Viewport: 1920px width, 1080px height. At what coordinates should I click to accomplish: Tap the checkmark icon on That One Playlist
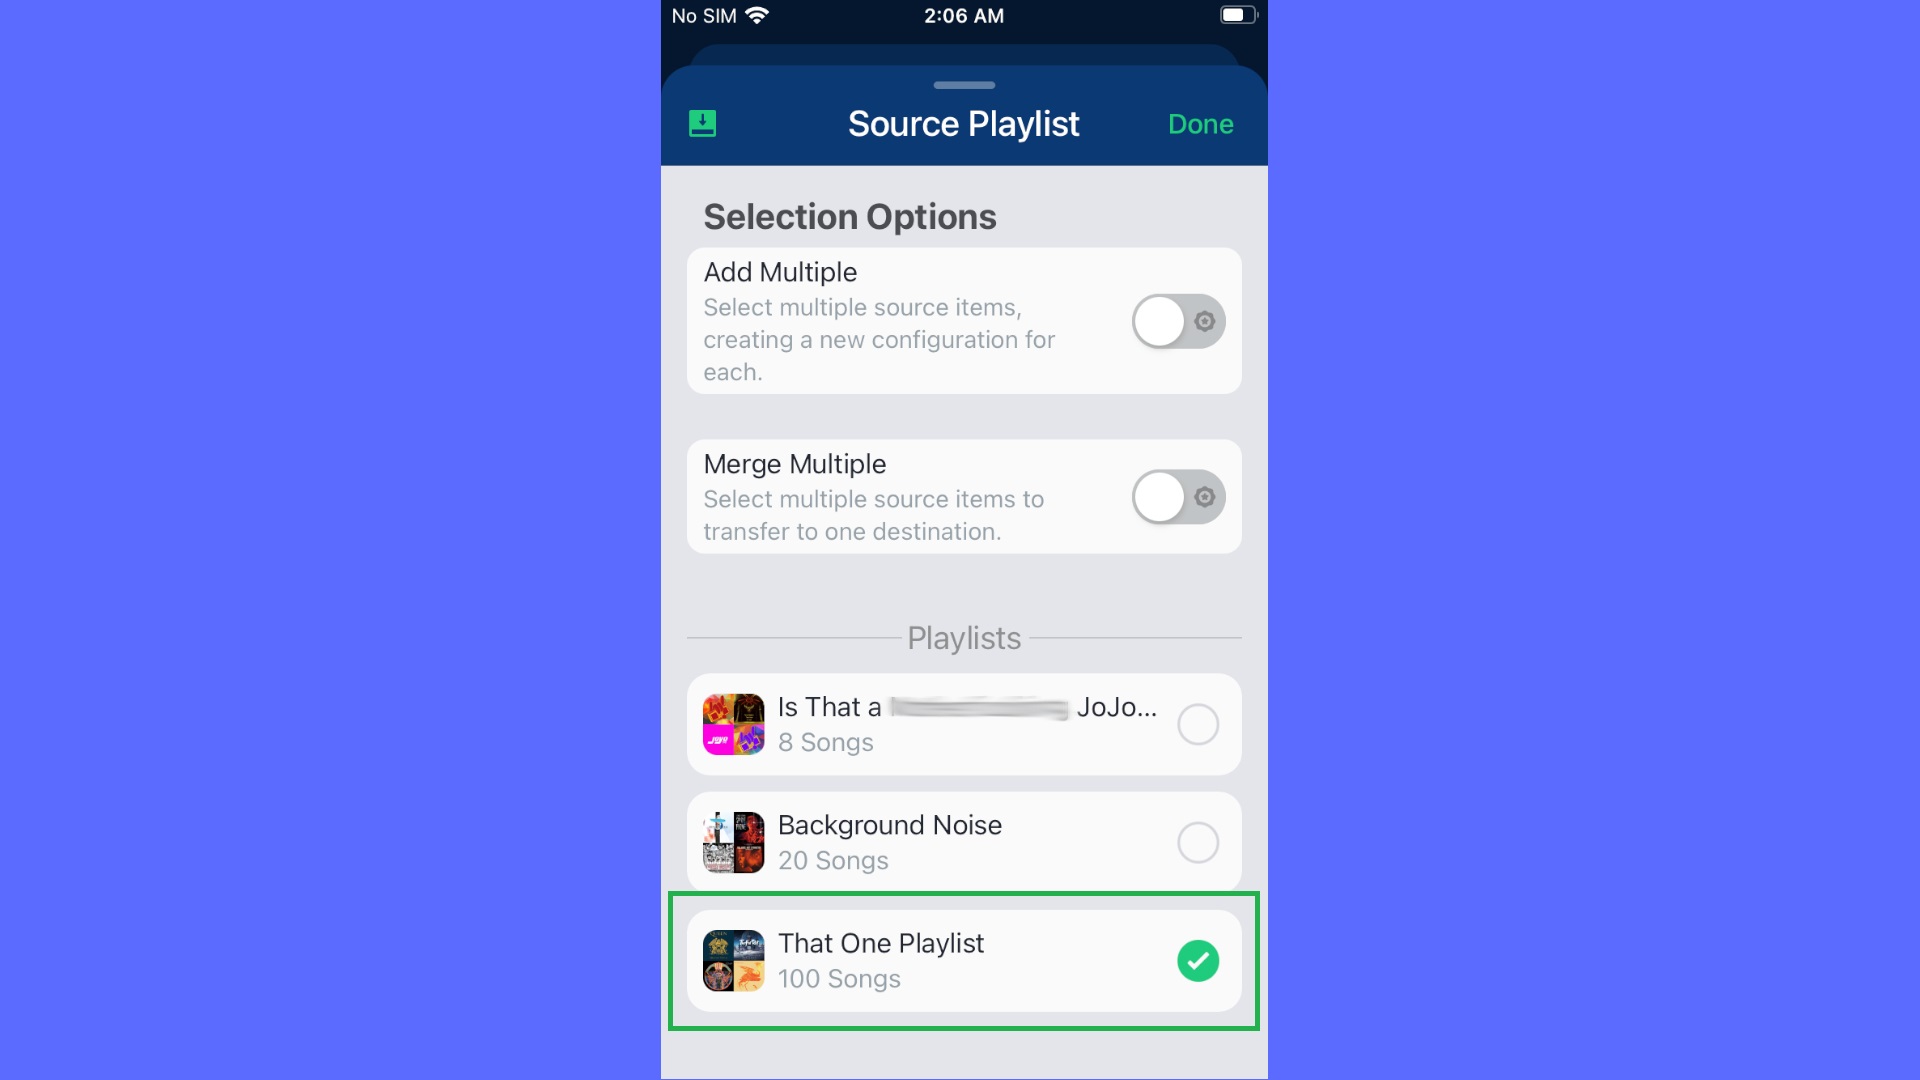(1196, 960)
